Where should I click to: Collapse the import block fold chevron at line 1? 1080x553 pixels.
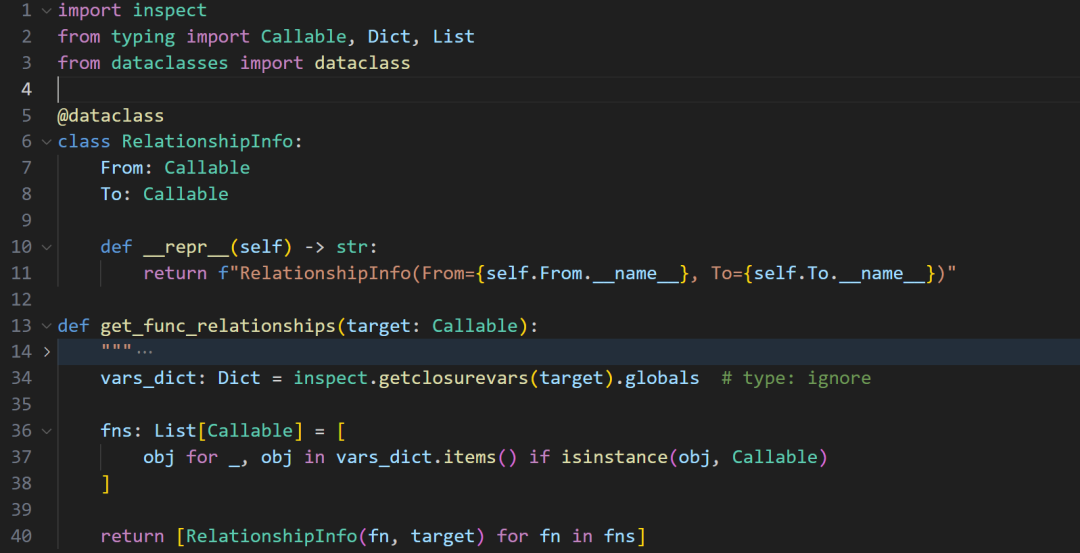pyautogui.click(x=46, y=10)
